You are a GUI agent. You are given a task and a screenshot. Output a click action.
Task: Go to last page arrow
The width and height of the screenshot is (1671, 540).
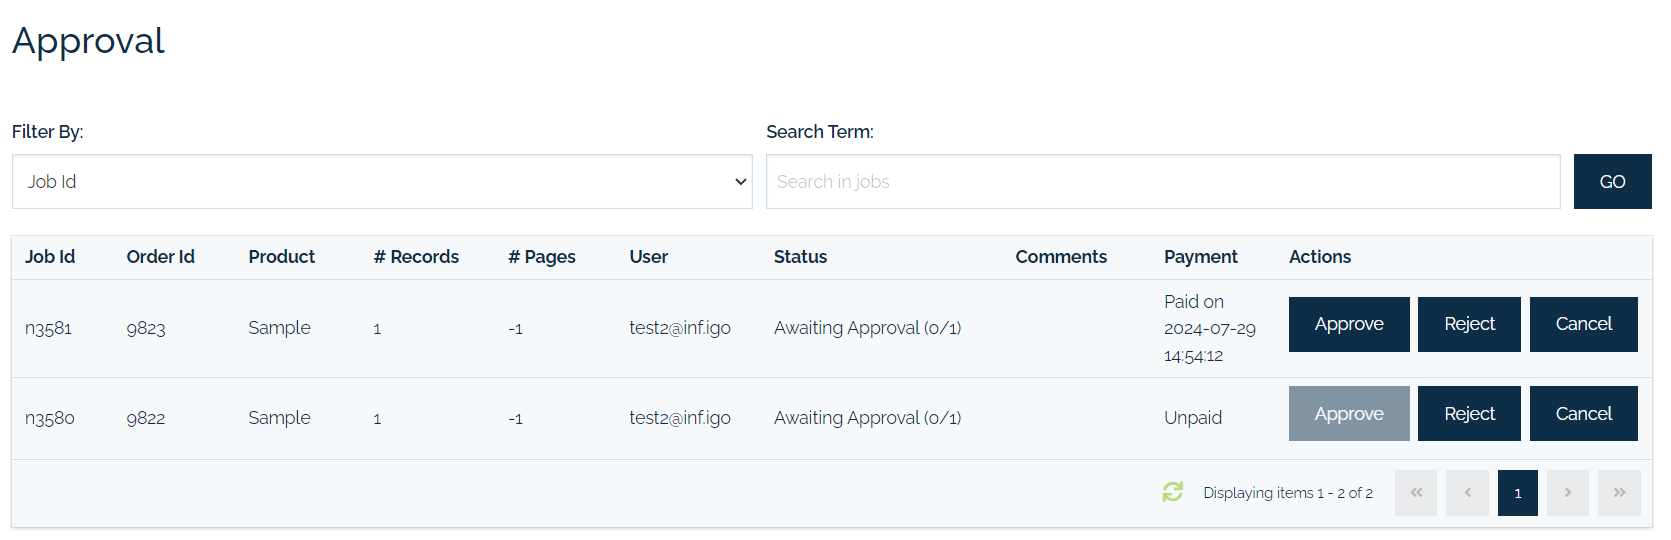click(1619, 493)
